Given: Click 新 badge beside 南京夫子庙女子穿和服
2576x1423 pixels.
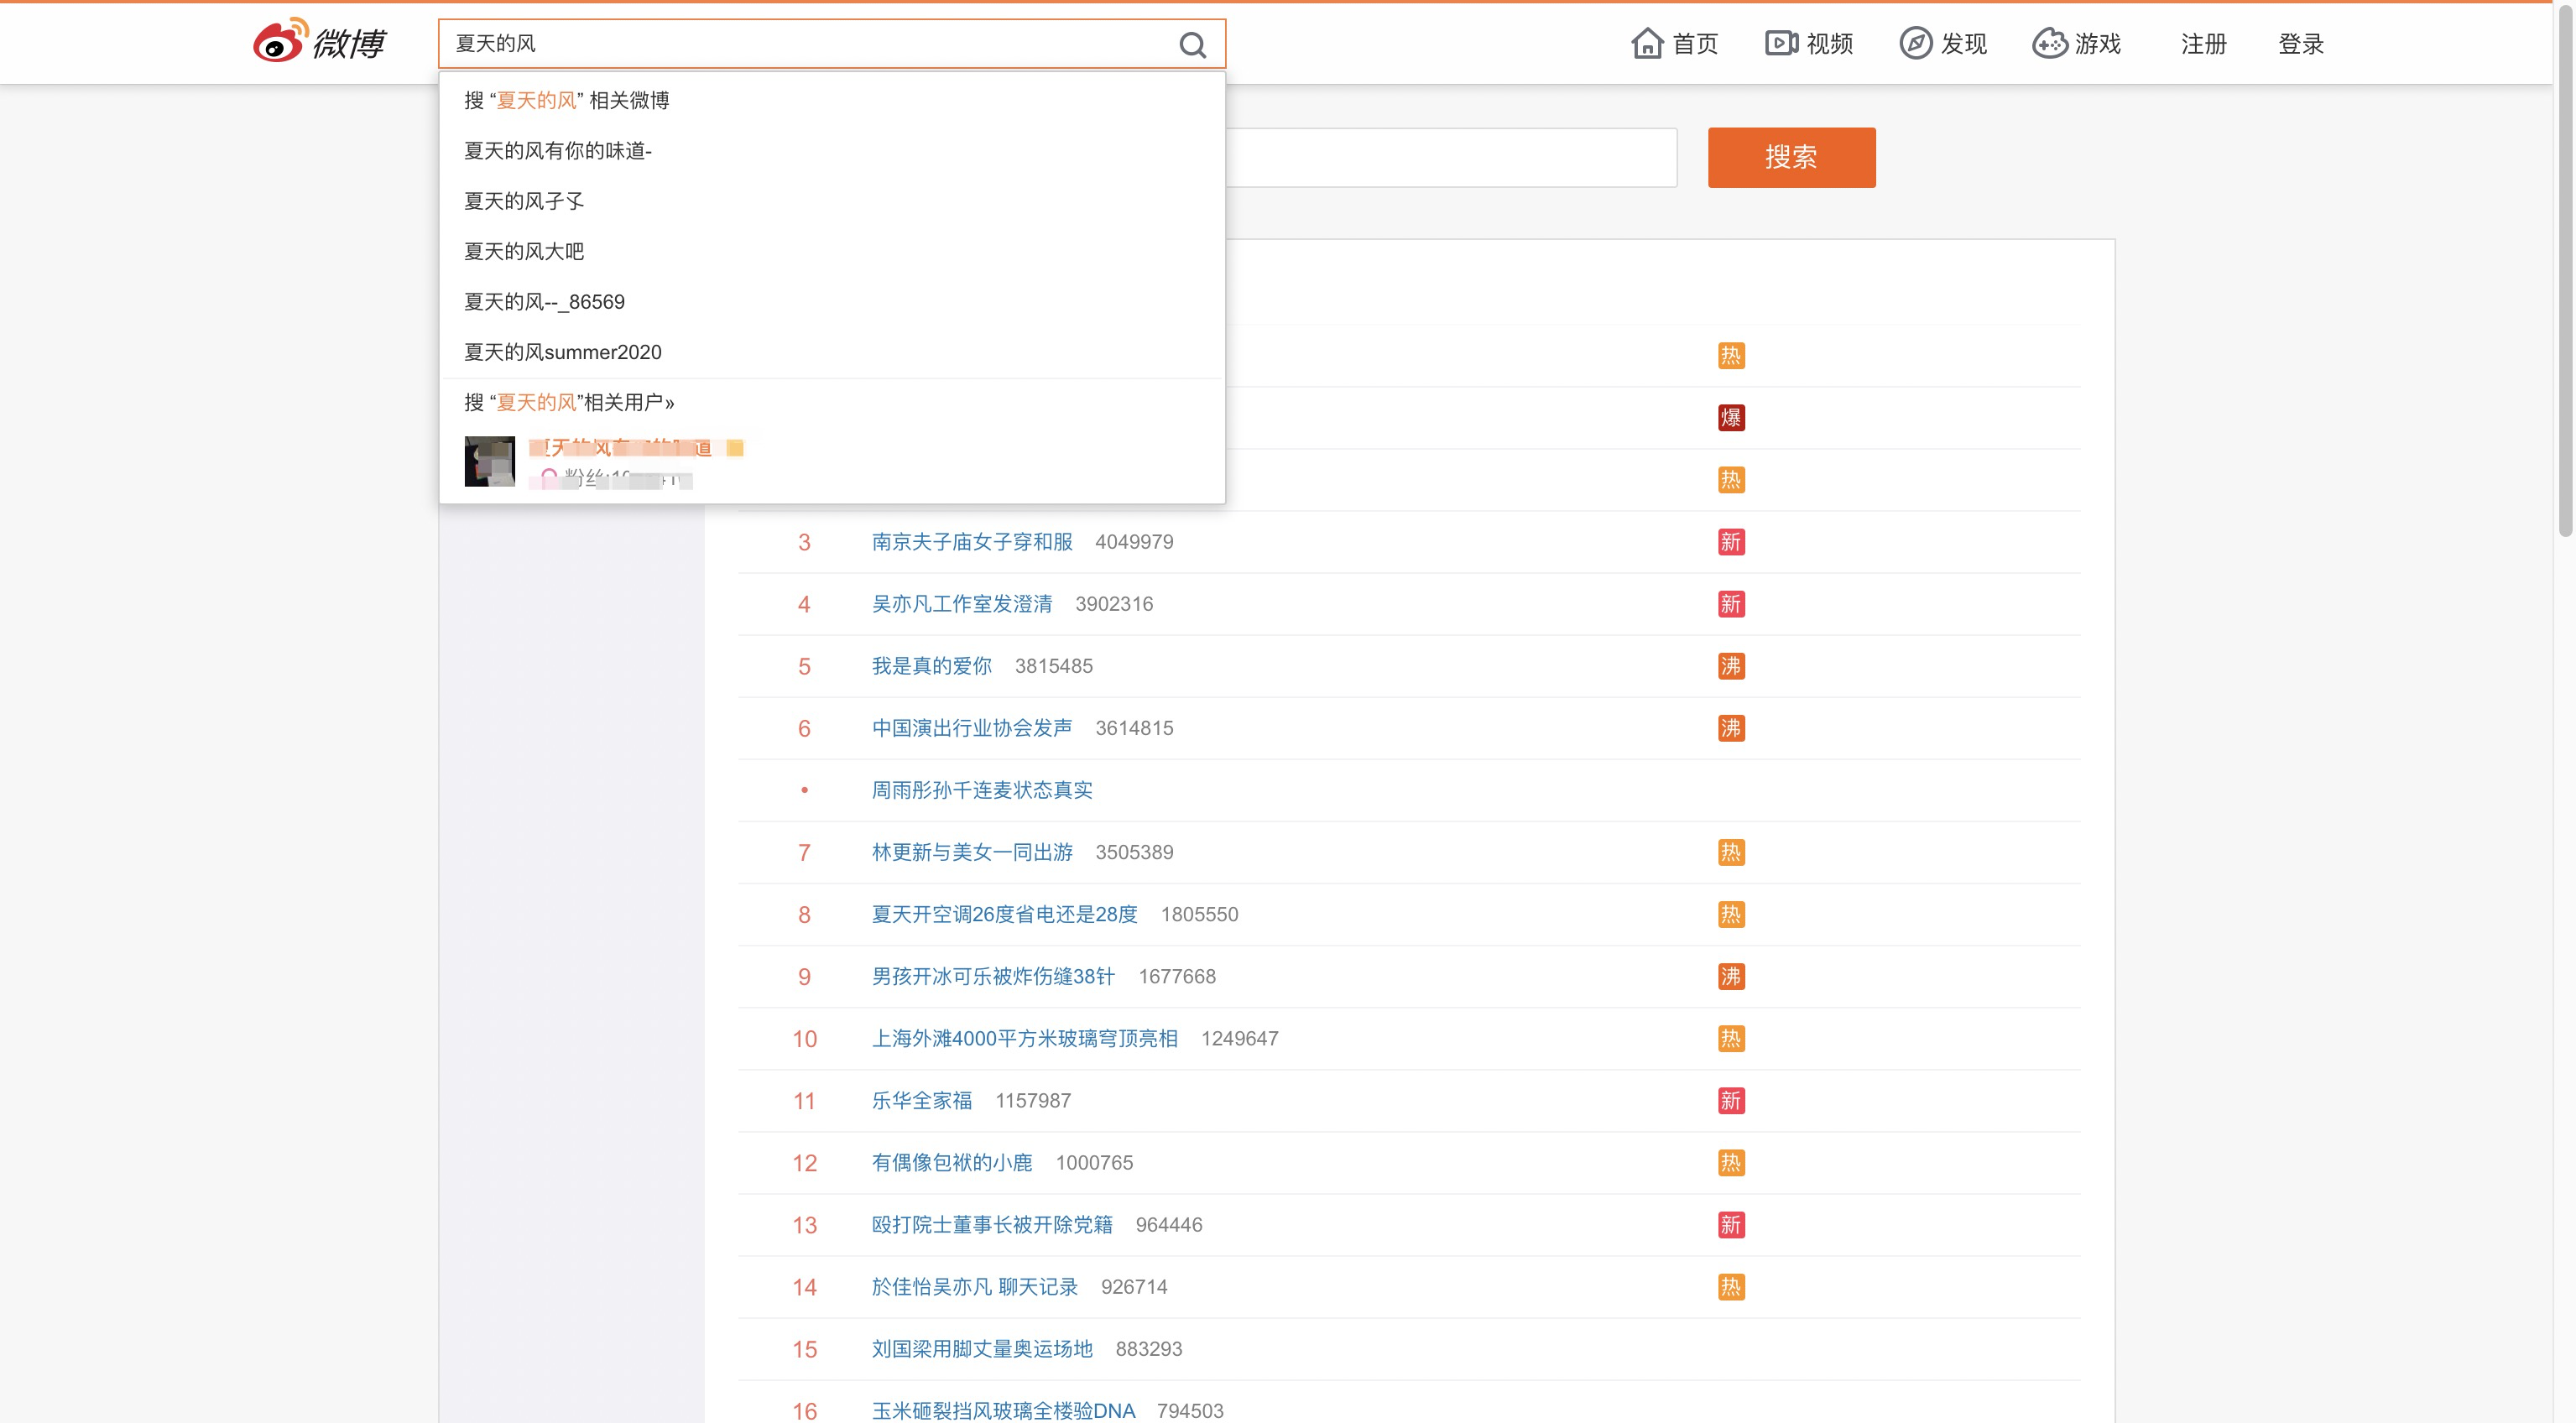Looking at the screenshot, I should tap(1731, 542).
